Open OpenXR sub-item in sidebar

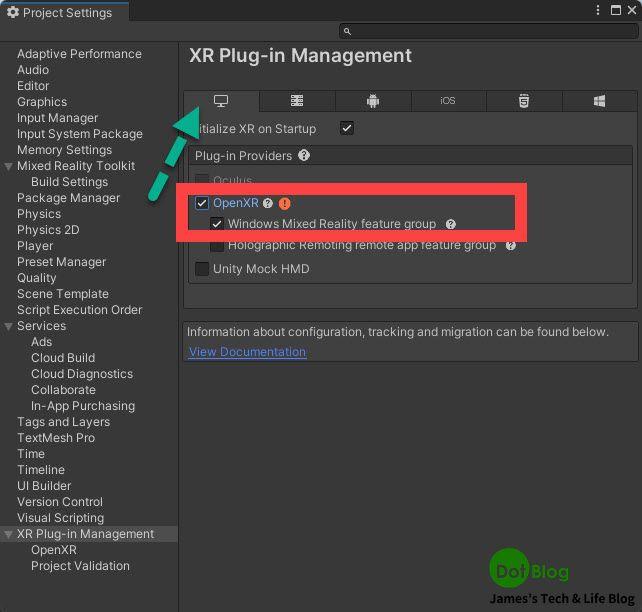(x=54, y=550)
